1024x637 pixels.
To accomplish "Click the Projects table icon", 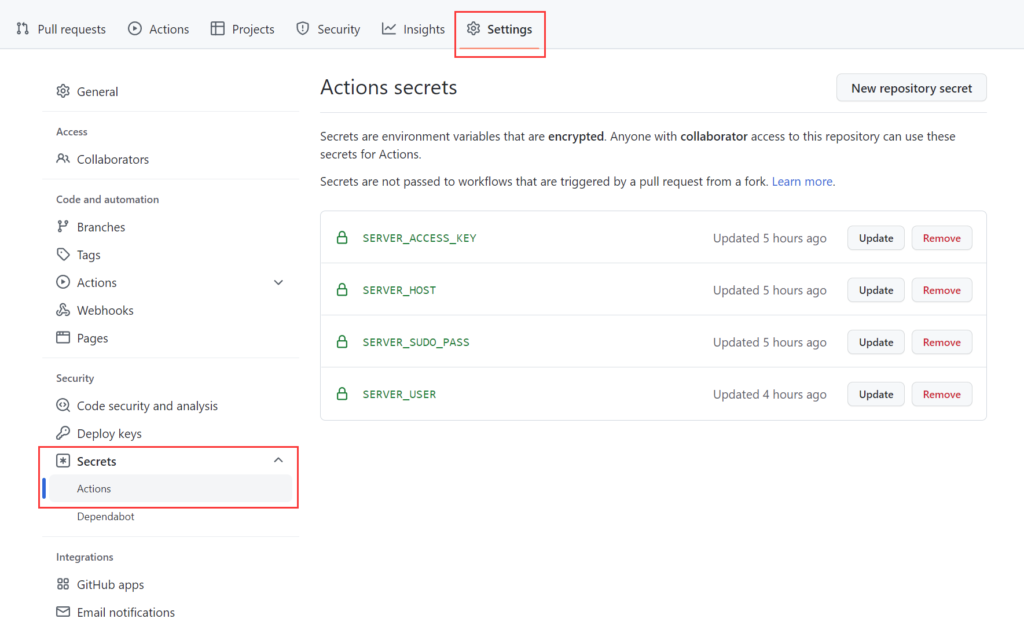I will (x=217, y=29).
